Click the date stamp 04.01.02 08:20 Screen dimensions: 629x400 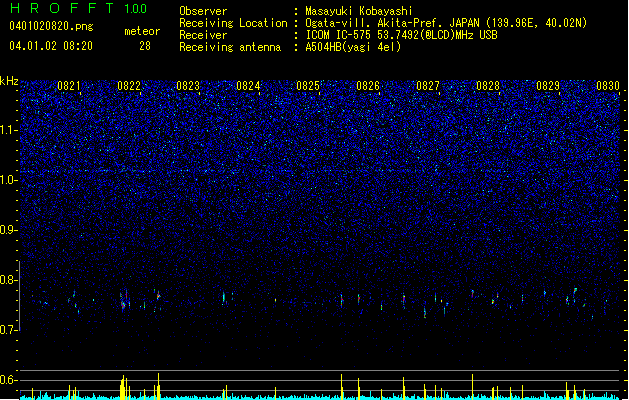coord(51,46)
